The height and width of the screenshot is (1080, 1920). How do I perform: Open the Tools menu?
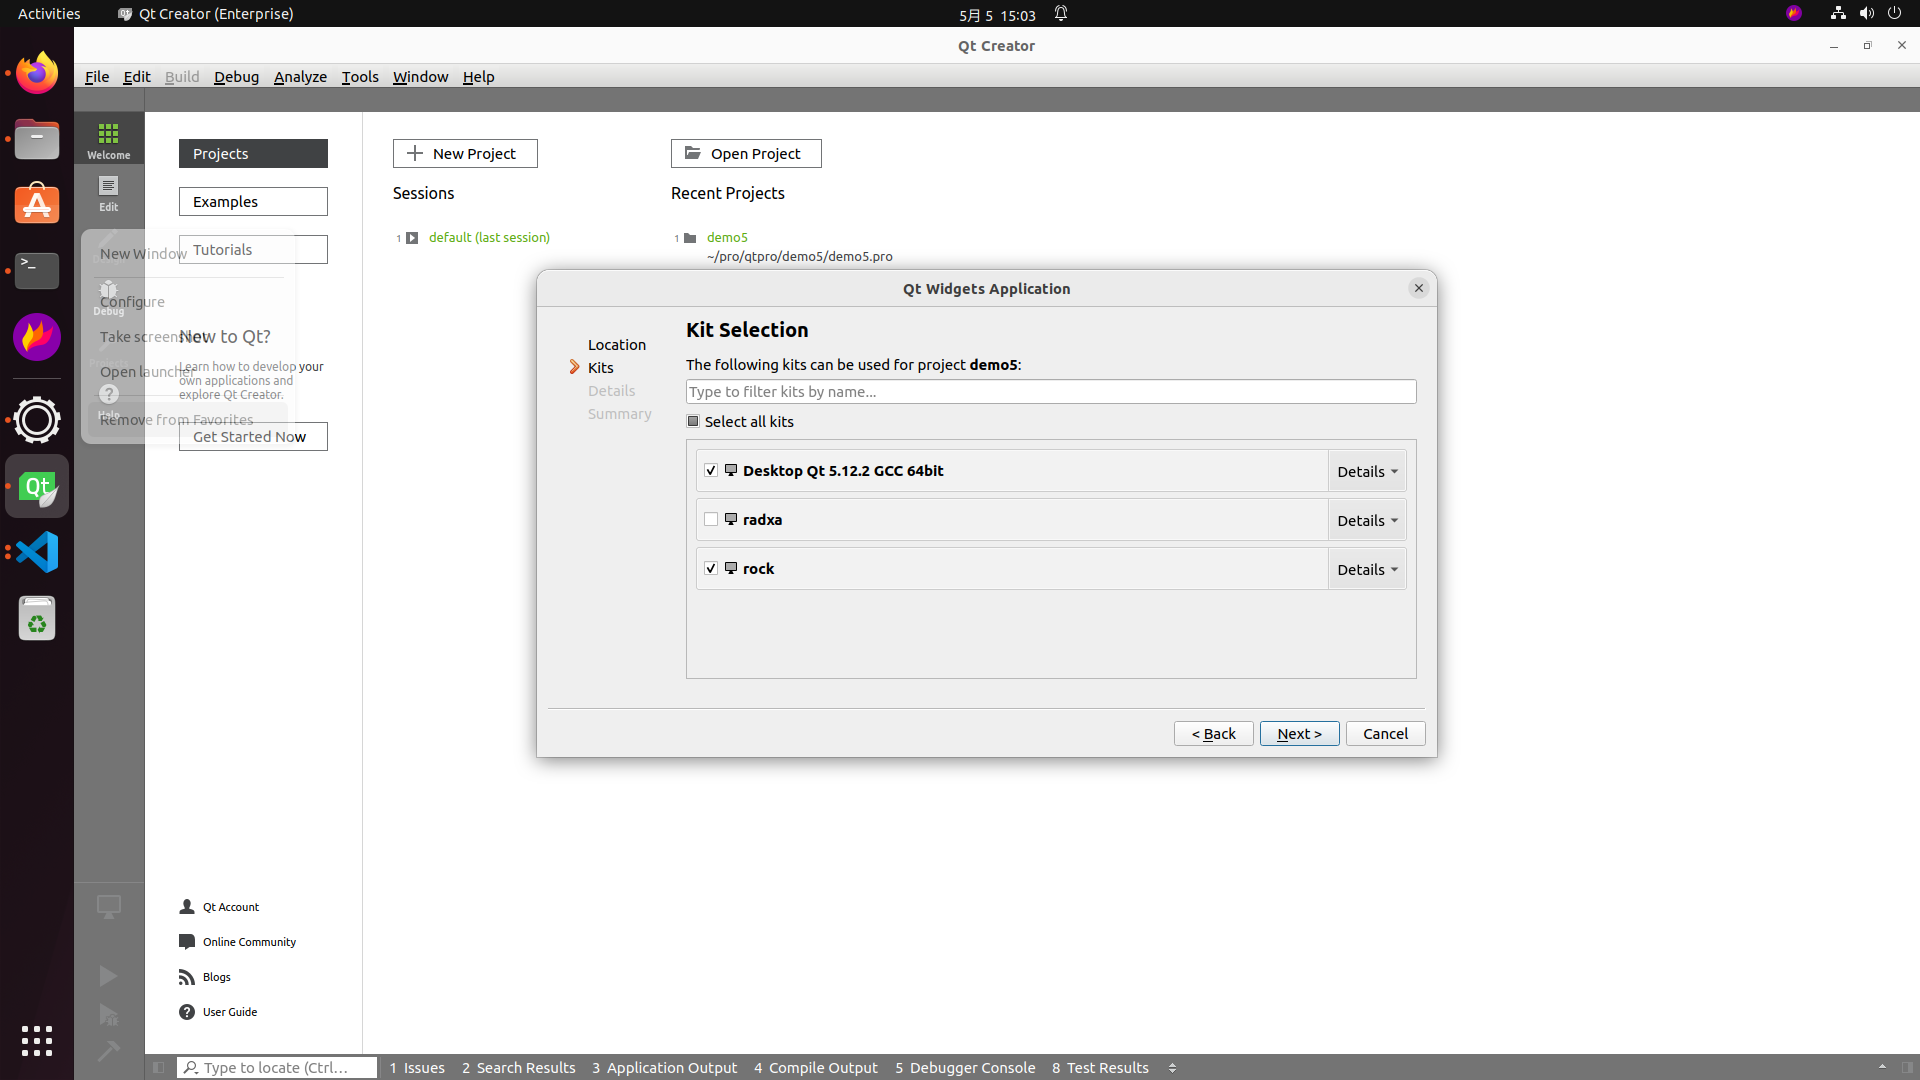click(x=359, y=77)
